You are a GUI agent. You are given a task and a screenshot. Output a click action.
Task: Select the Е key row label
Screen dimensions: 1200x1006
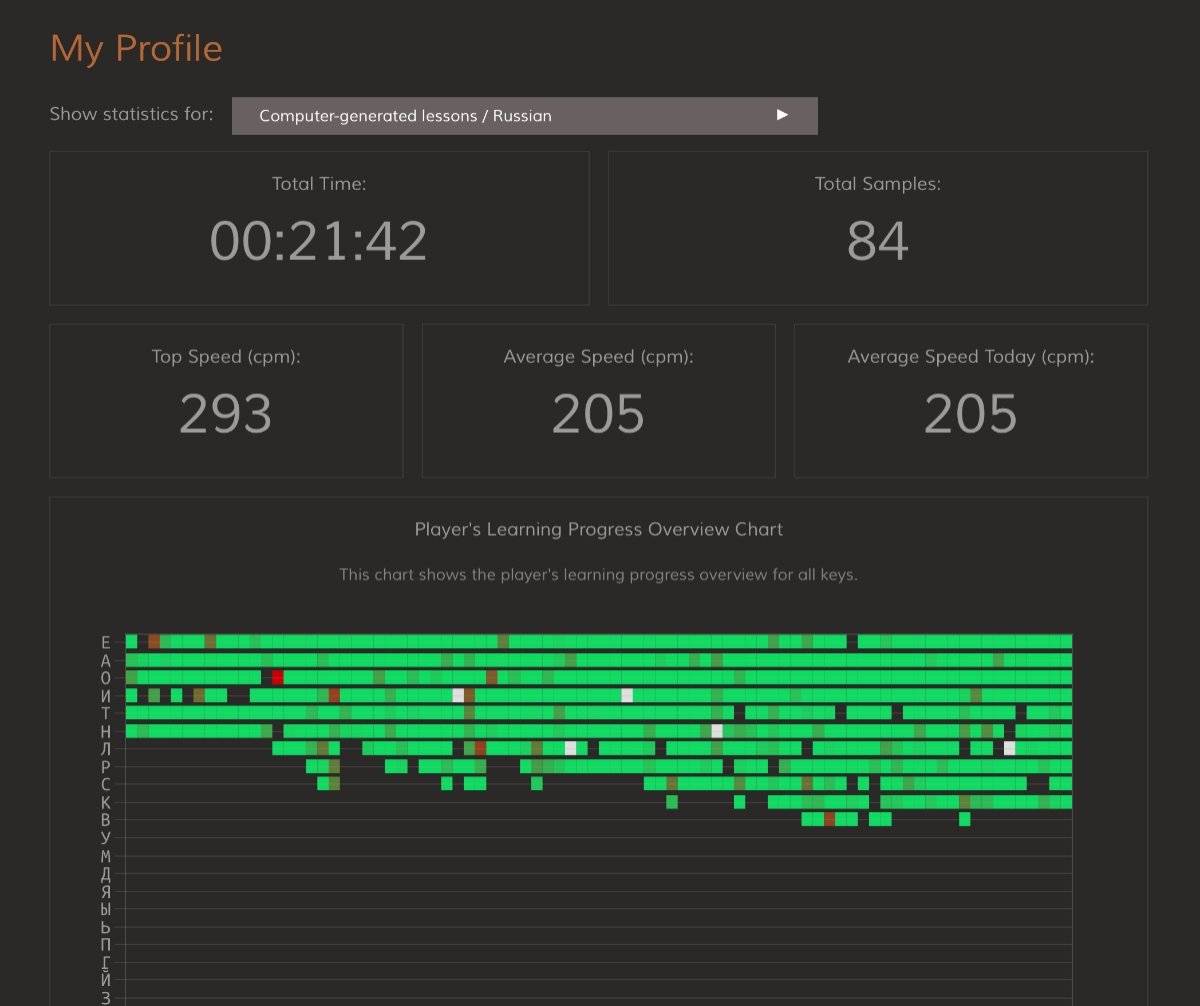(106, 642)
